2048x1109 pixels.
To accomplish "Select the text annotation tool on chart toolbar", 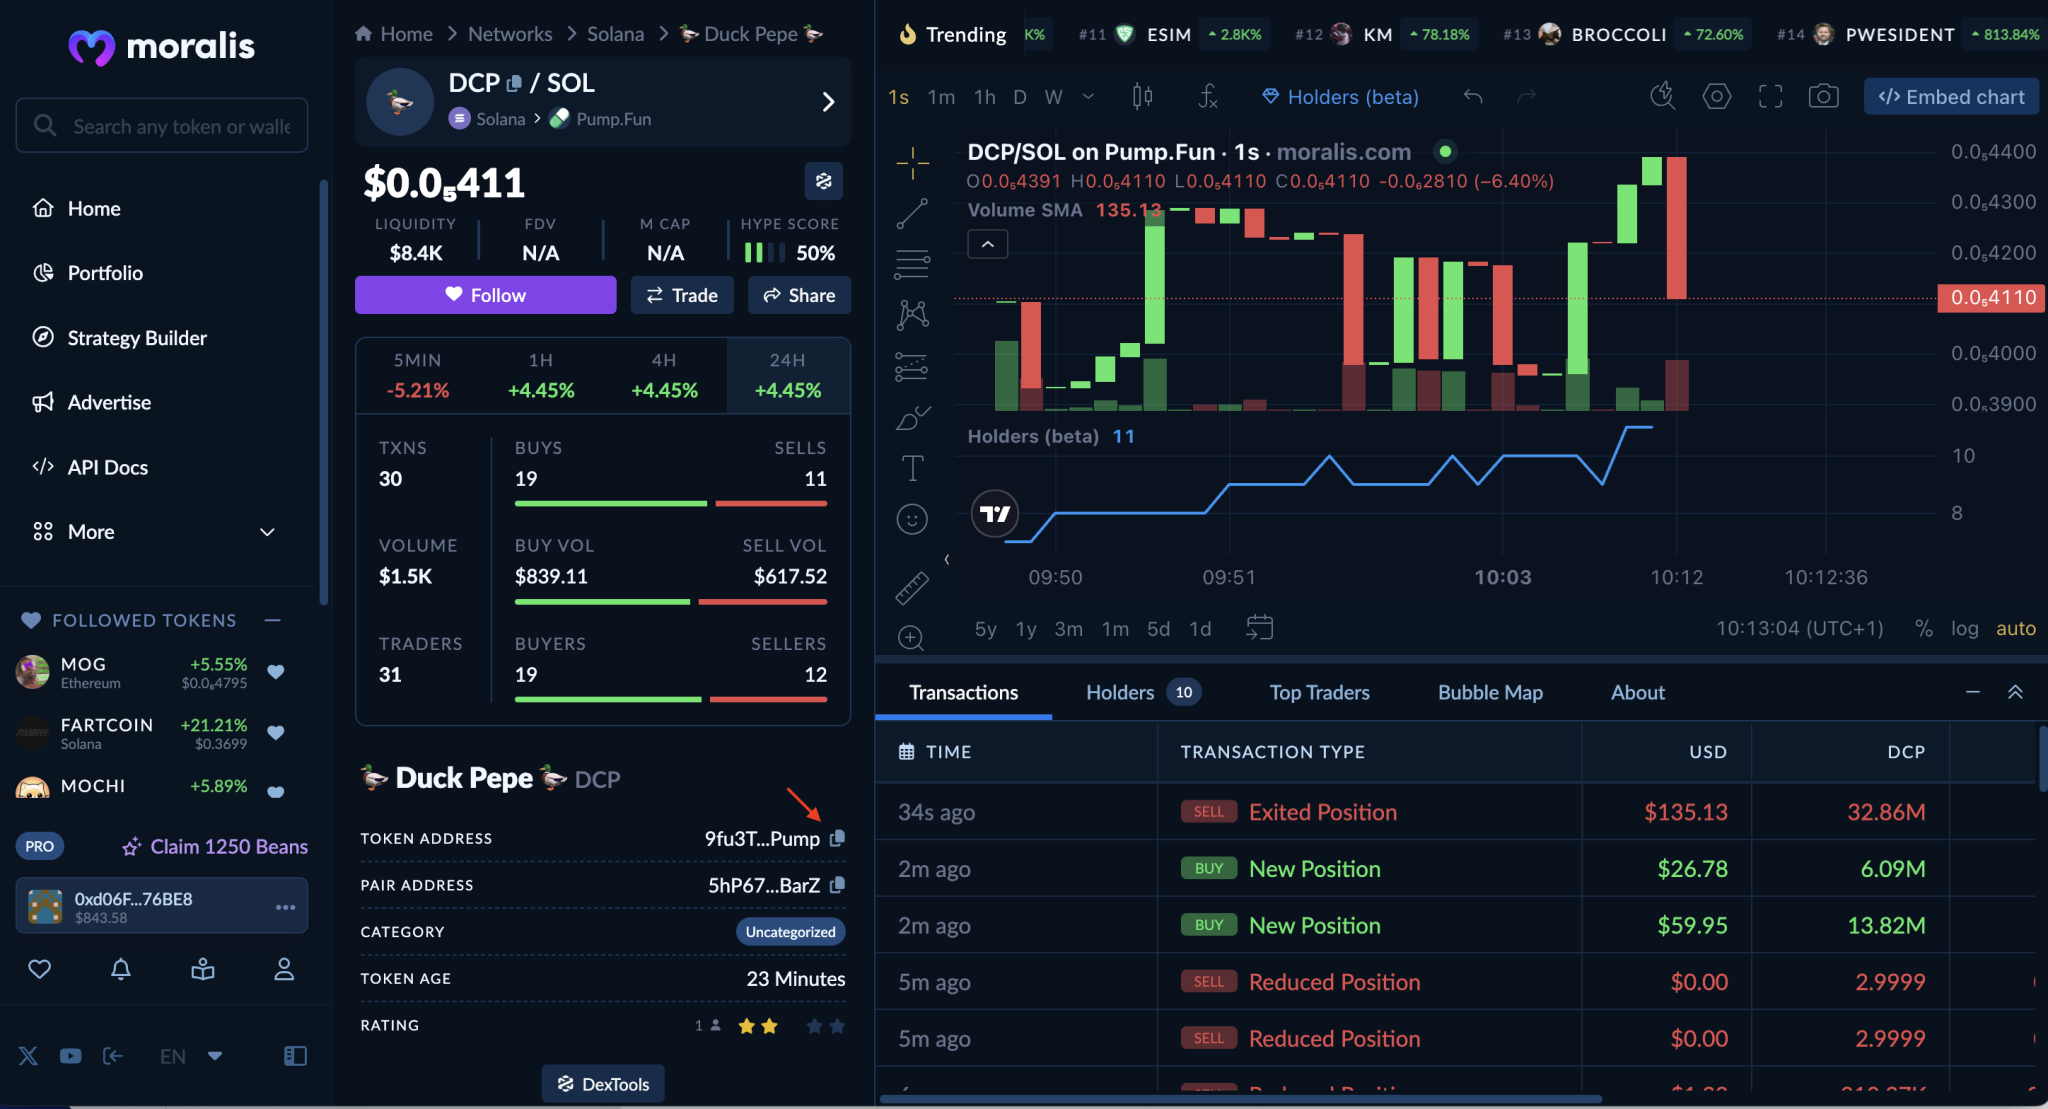I will click(x=911, y=467).
